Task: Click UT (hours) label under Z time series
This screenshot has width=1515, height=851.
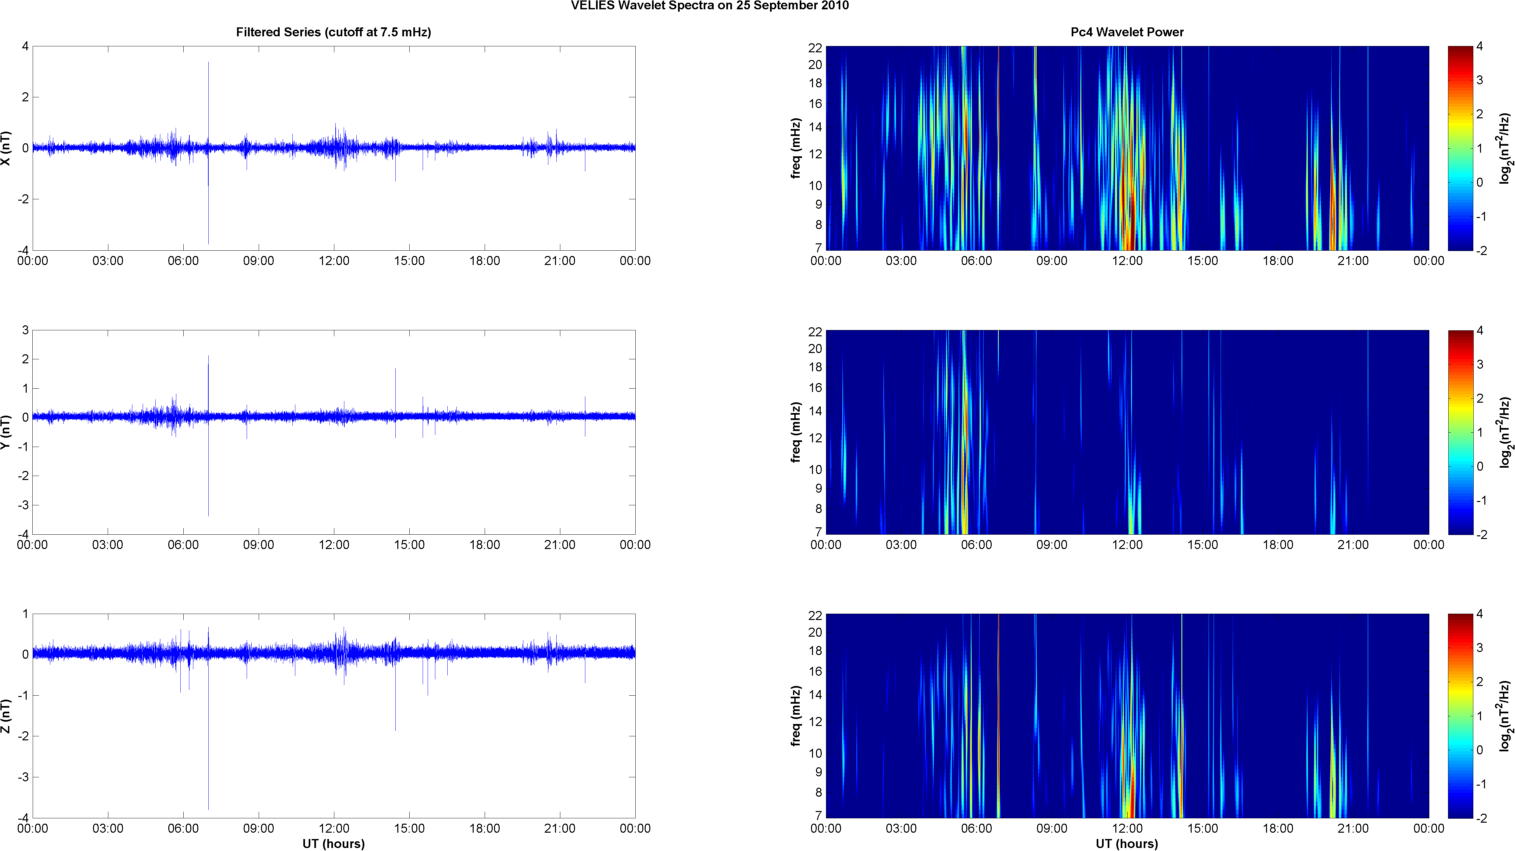Action: (x=333, y=843)
